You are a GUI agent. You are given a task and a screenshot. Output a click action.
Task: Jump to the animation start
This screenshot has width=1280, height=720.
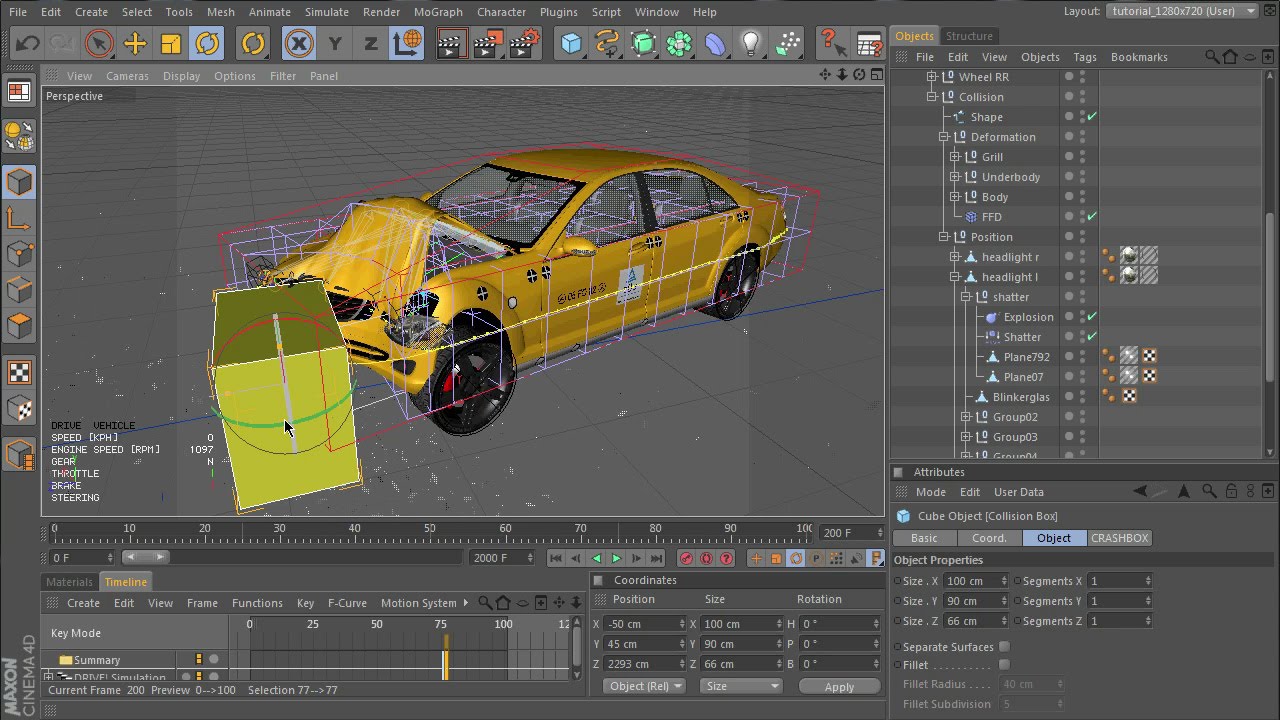(556, 558)
